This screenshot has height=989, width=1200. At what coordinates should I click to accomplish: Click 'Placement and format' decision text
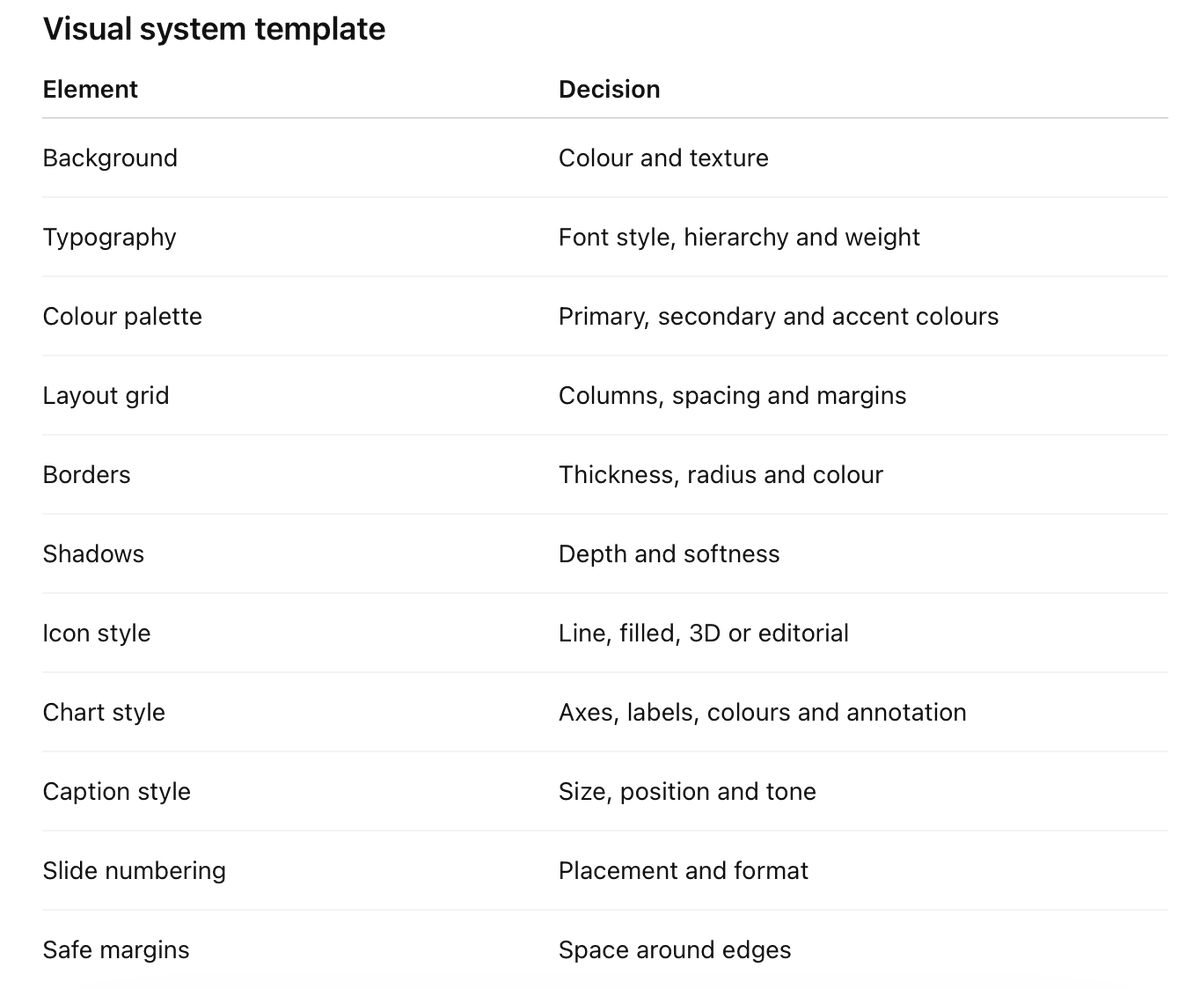click(x=684, y=870)
